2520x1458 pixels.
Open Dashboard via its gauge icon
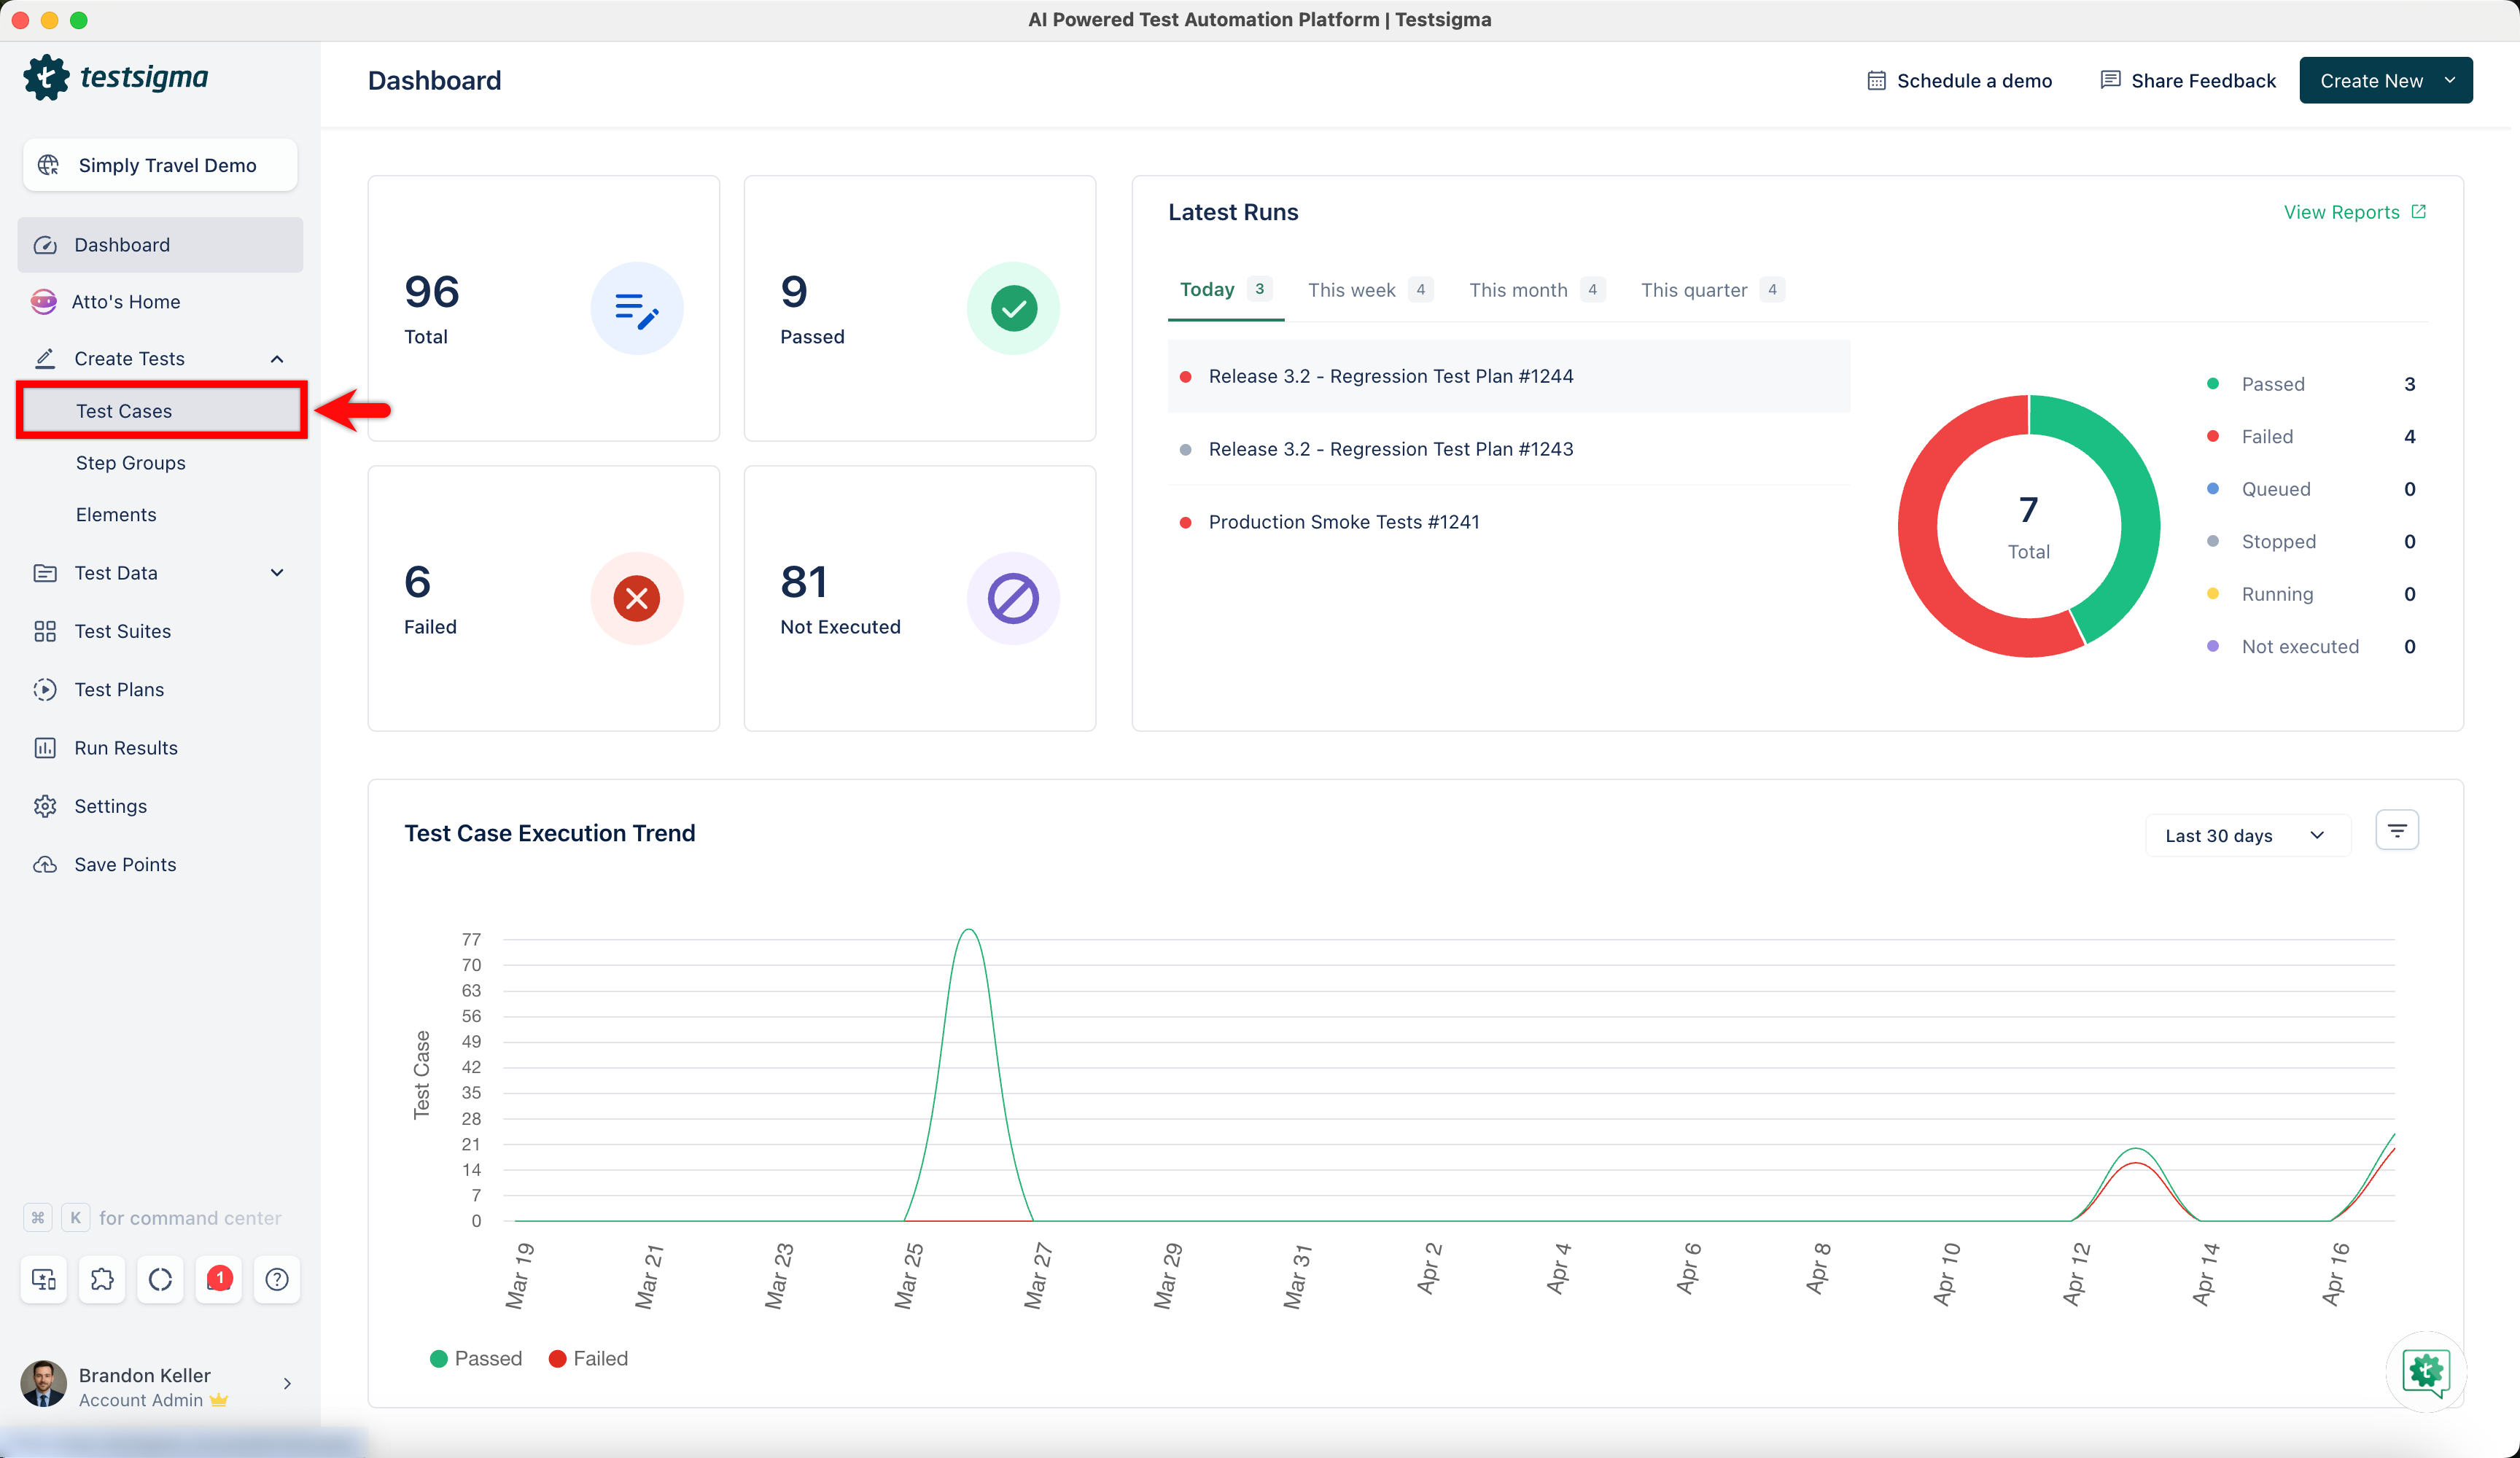pyautogui.click(x=45, y=245)
